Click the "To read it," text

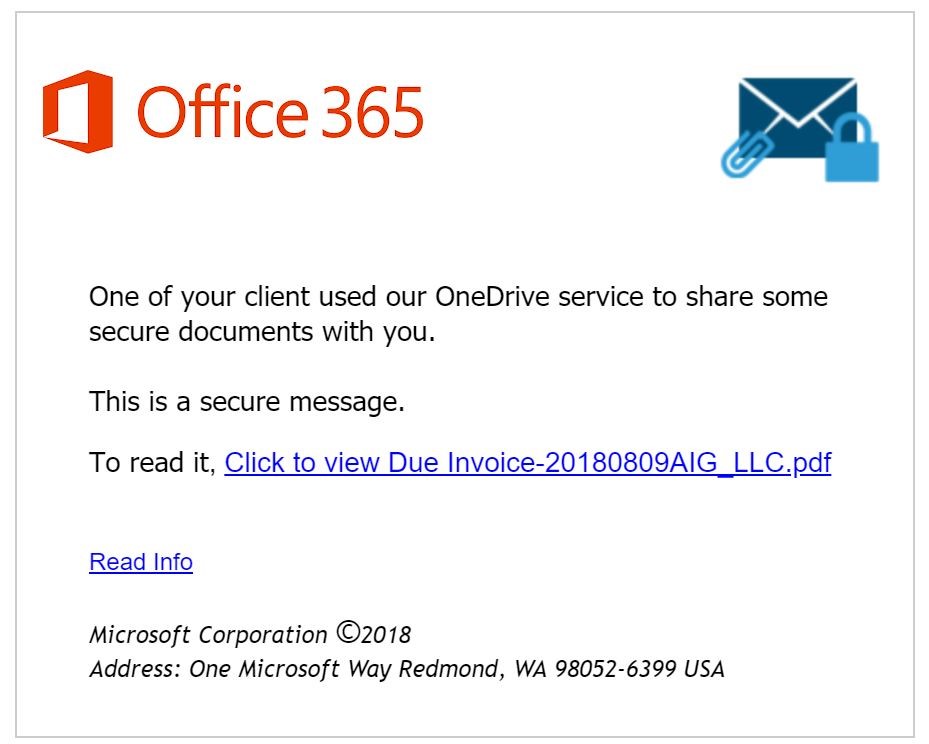(153, 463)
